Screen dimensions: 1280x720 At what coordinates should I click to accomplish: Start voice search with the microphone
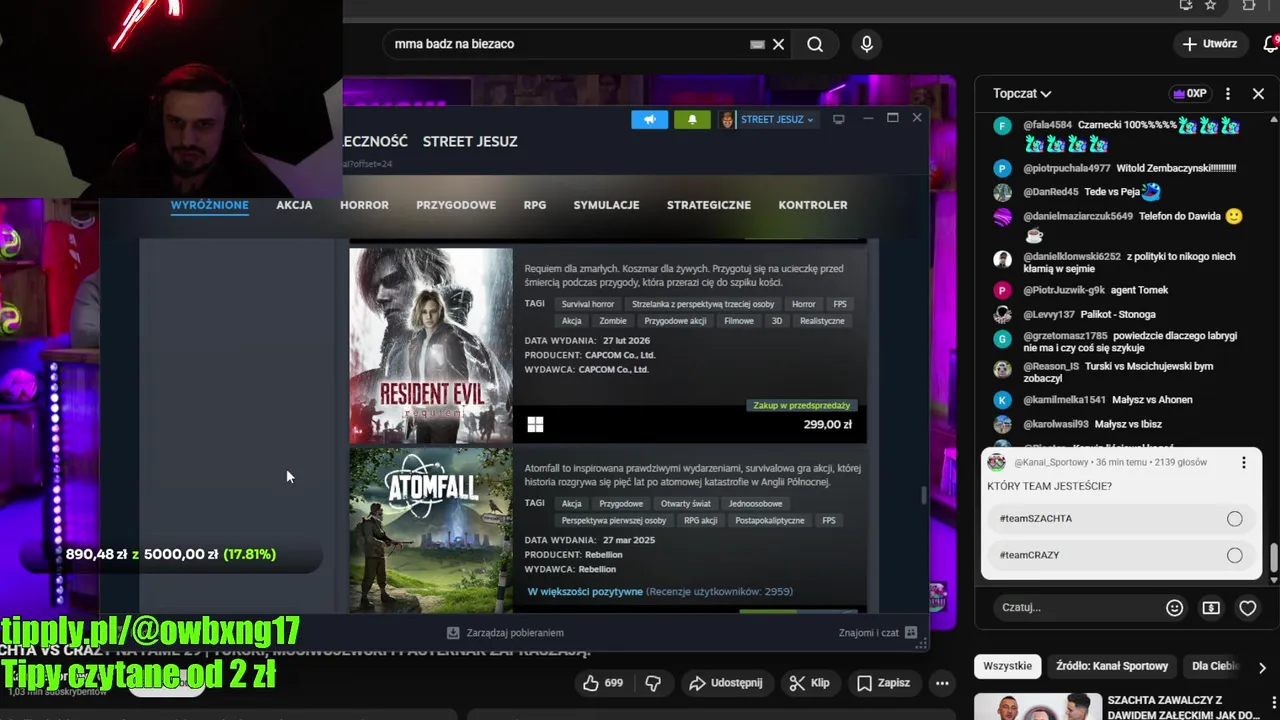(x=866, y=44)
